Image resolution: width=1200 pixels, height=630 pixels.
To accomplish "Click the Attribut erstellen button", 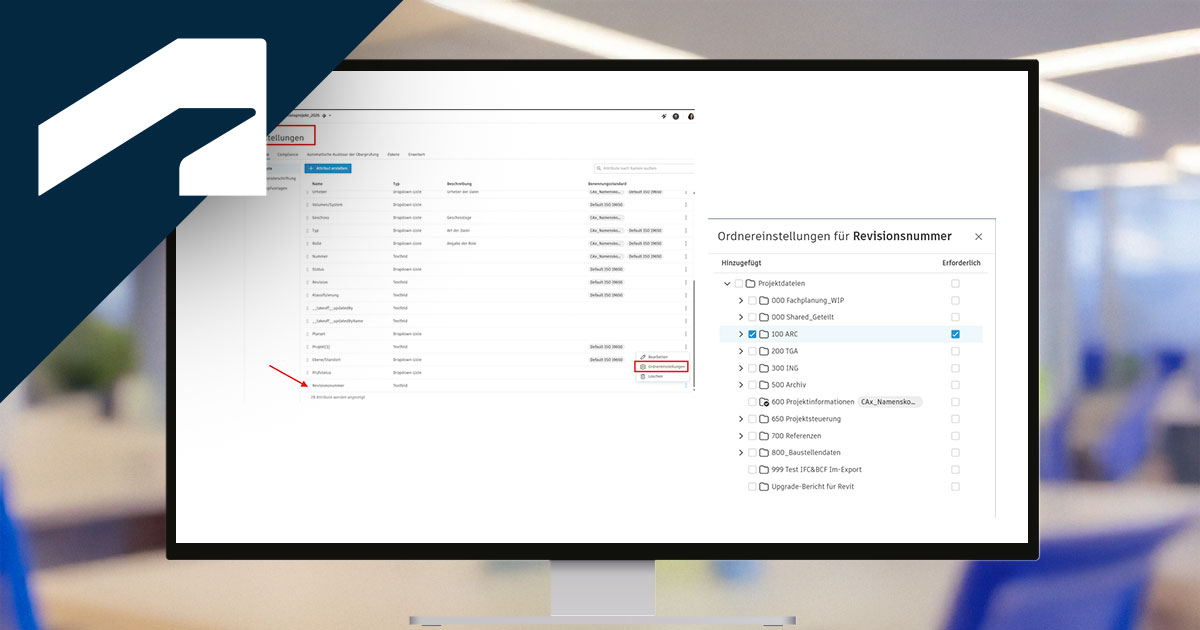I will [327, 169].
